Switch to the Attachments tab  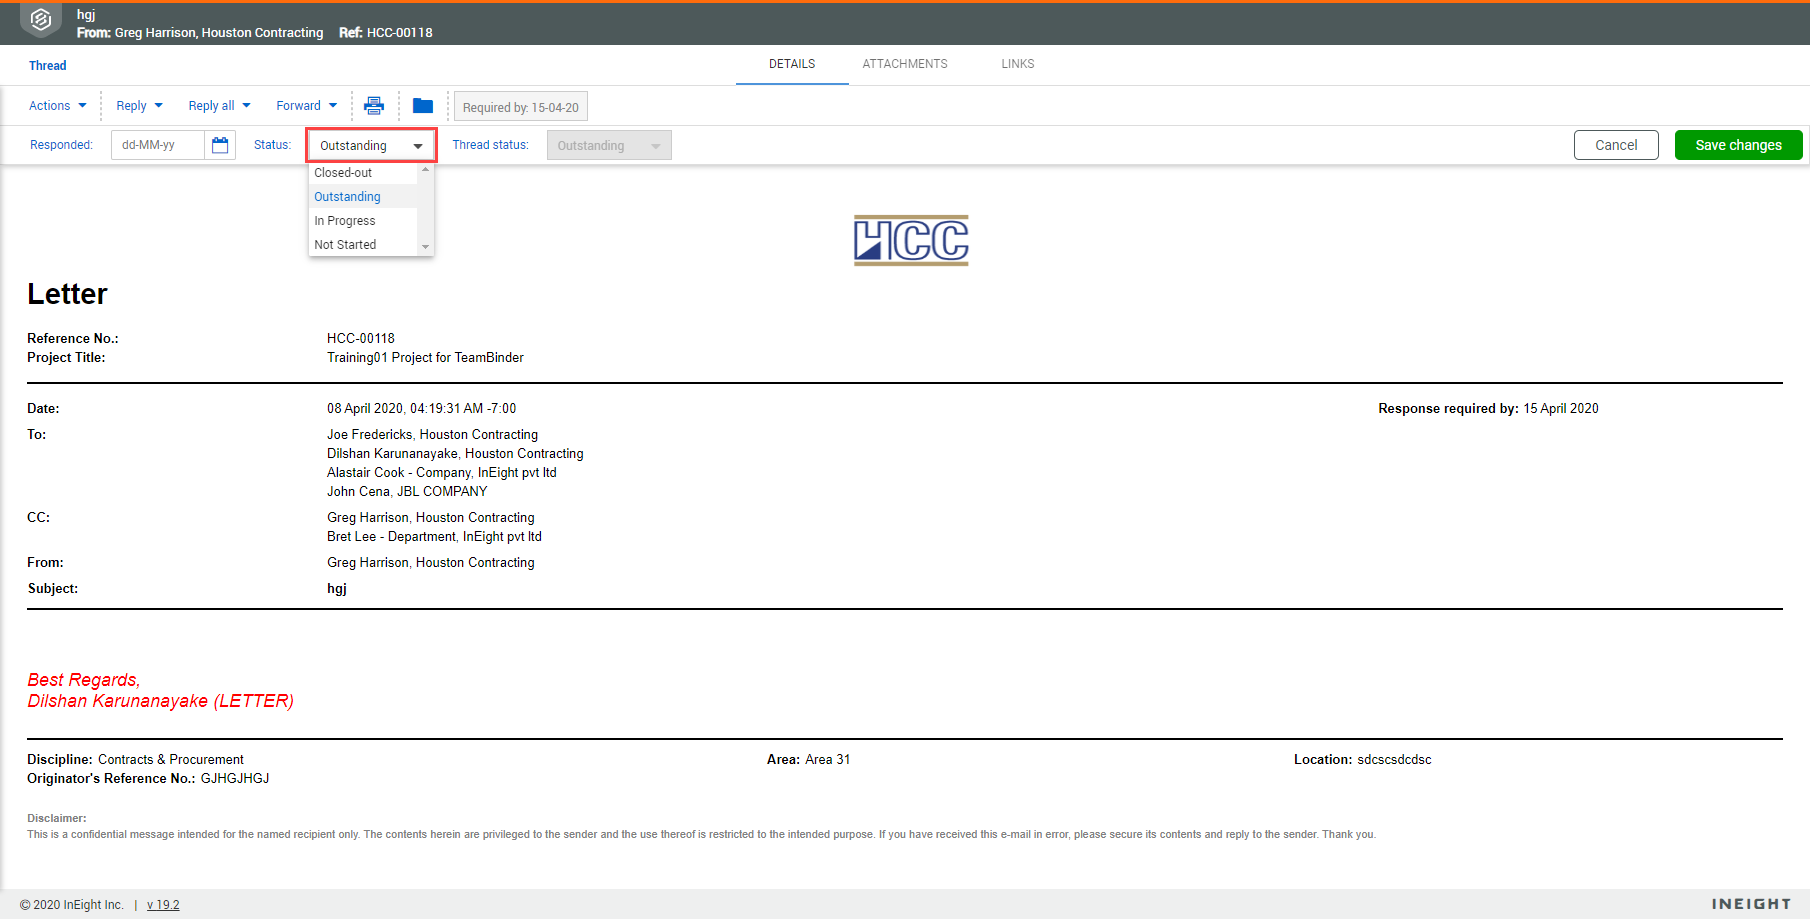(x=905, y=64)
